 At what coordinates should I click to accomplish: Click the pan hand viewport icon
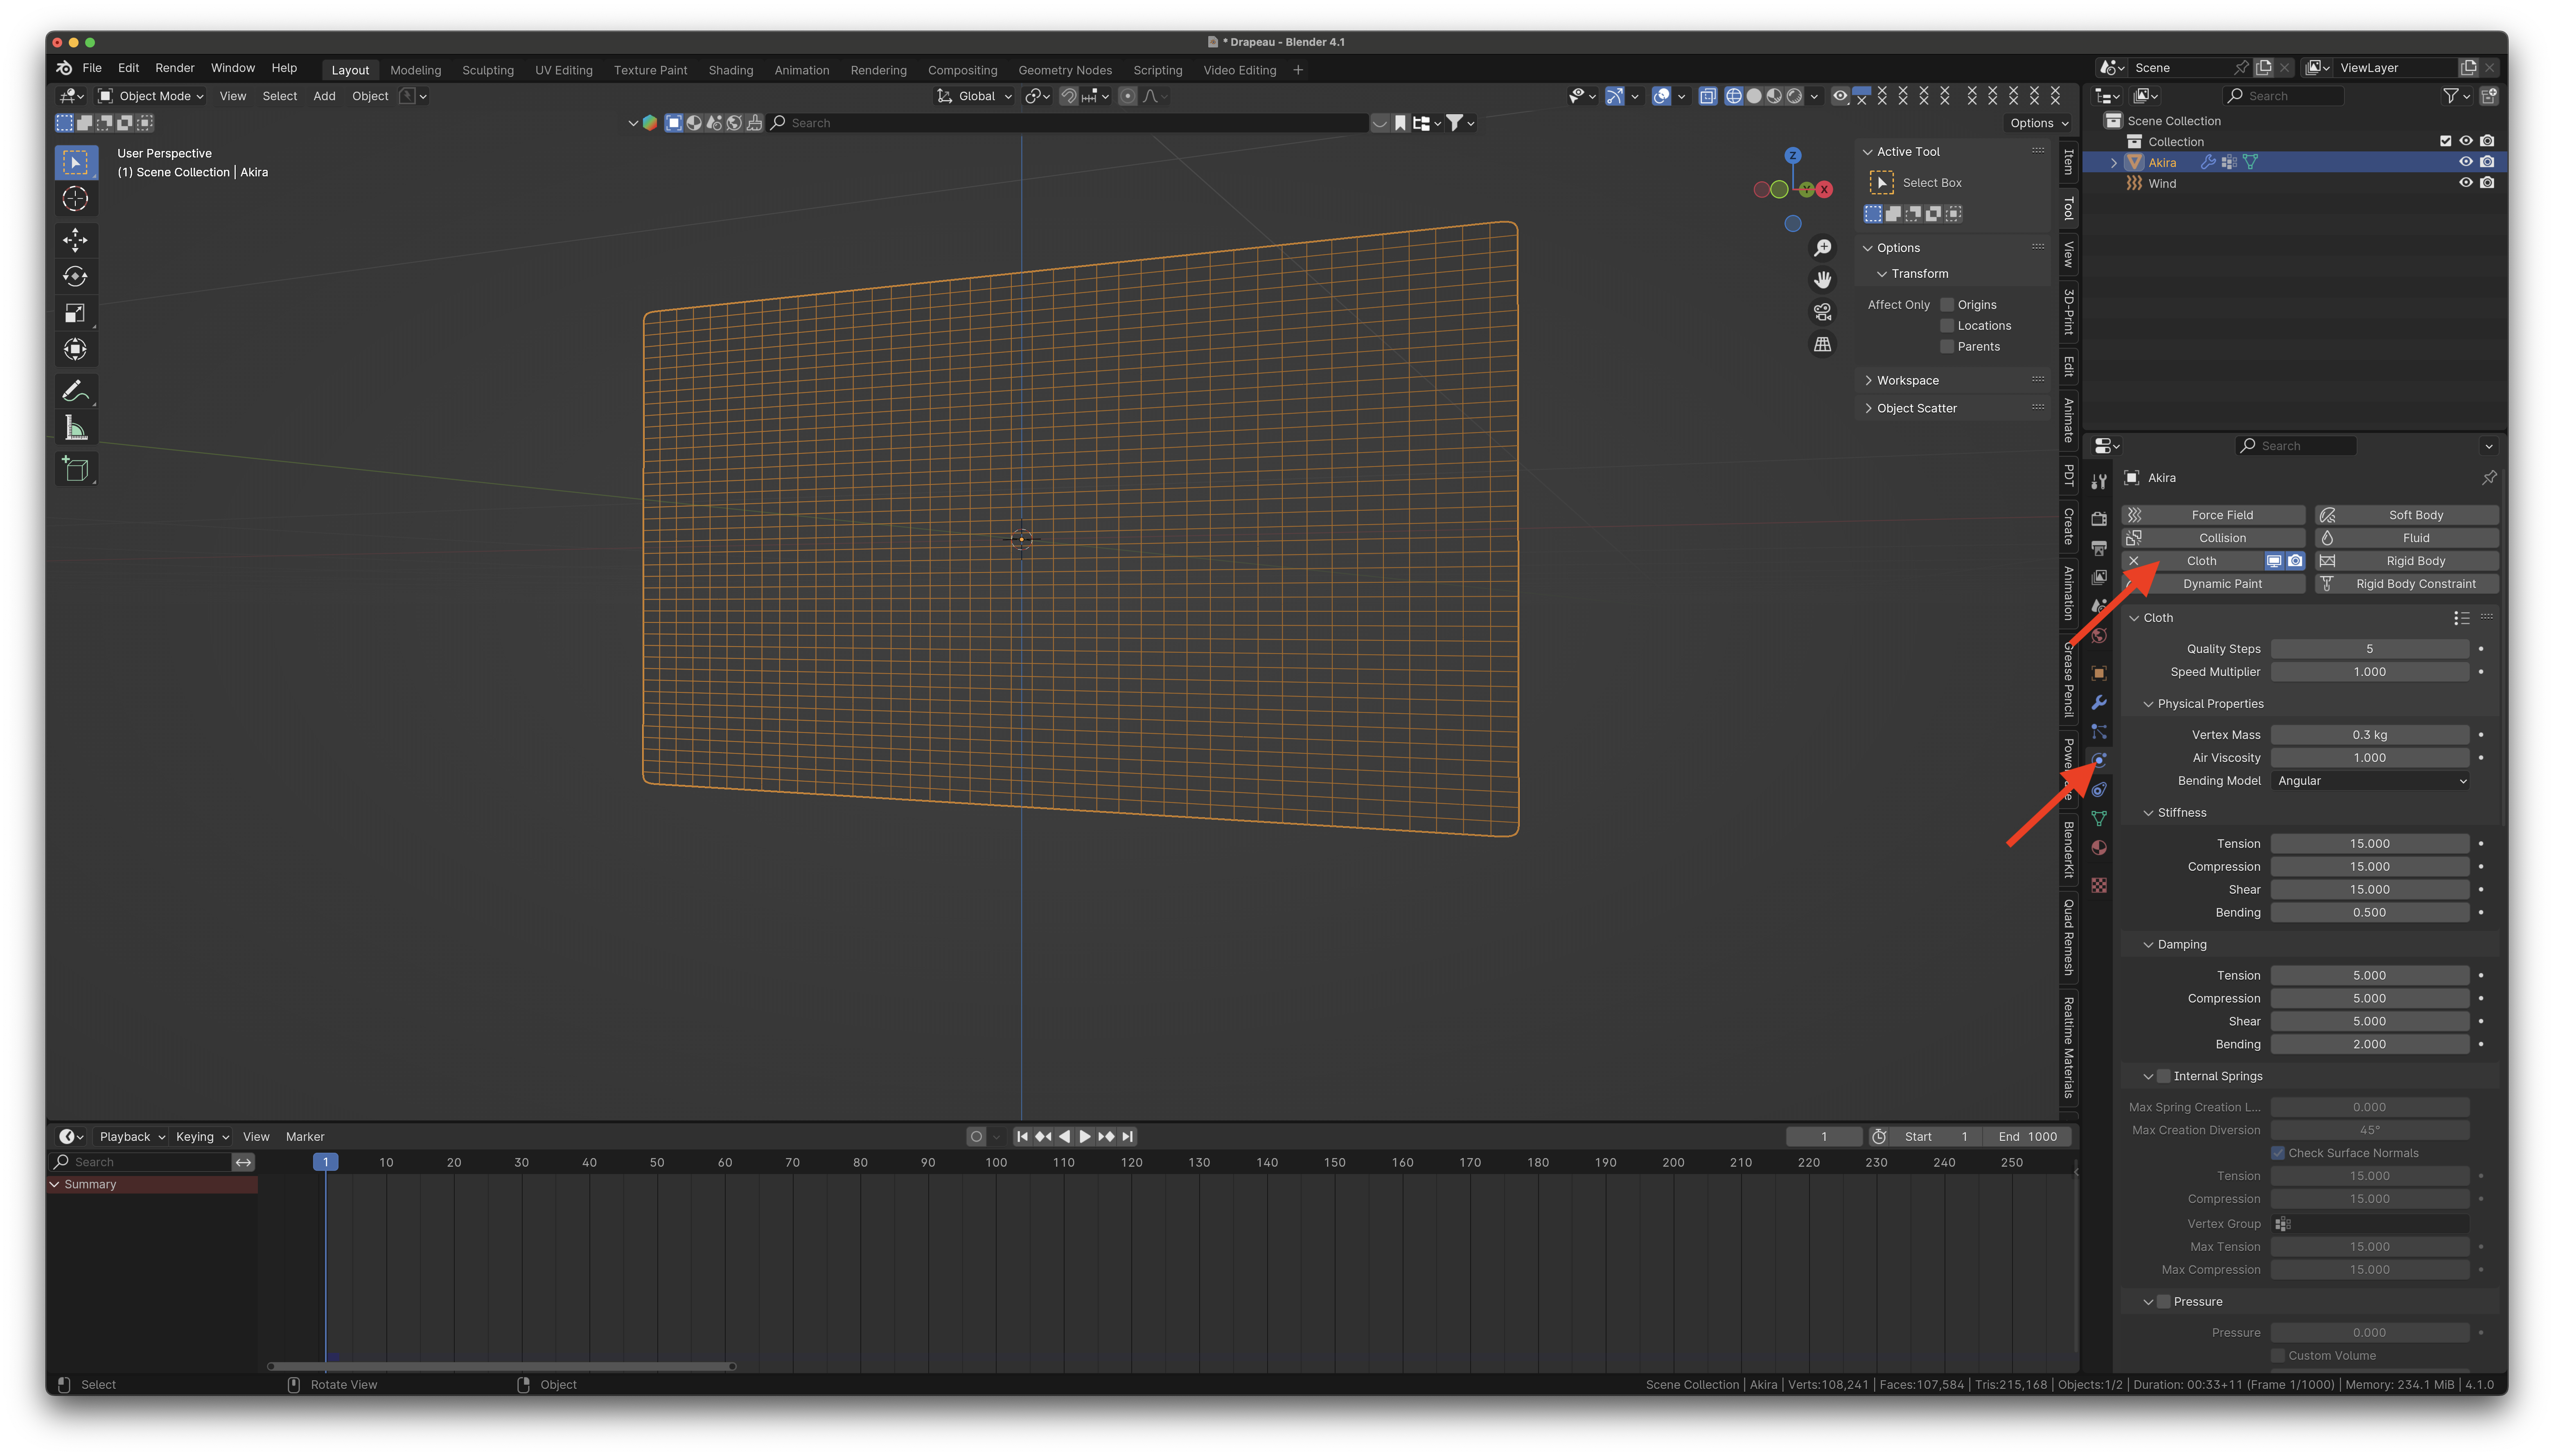coord(1823,279)
